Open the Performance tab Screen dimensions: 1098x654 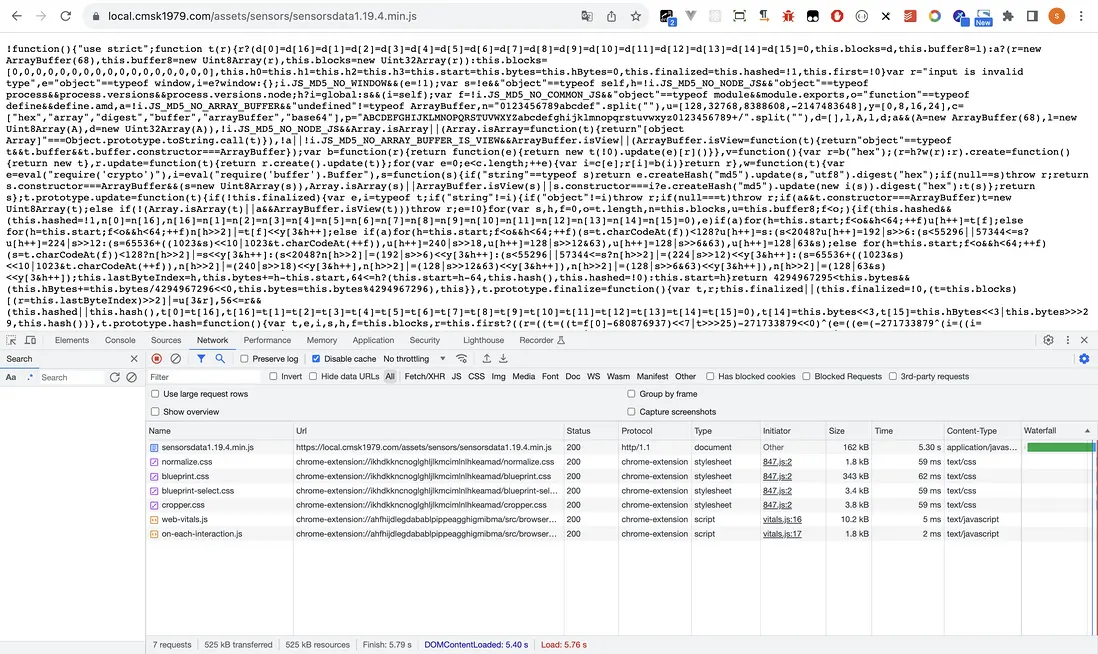coord(267,340)
